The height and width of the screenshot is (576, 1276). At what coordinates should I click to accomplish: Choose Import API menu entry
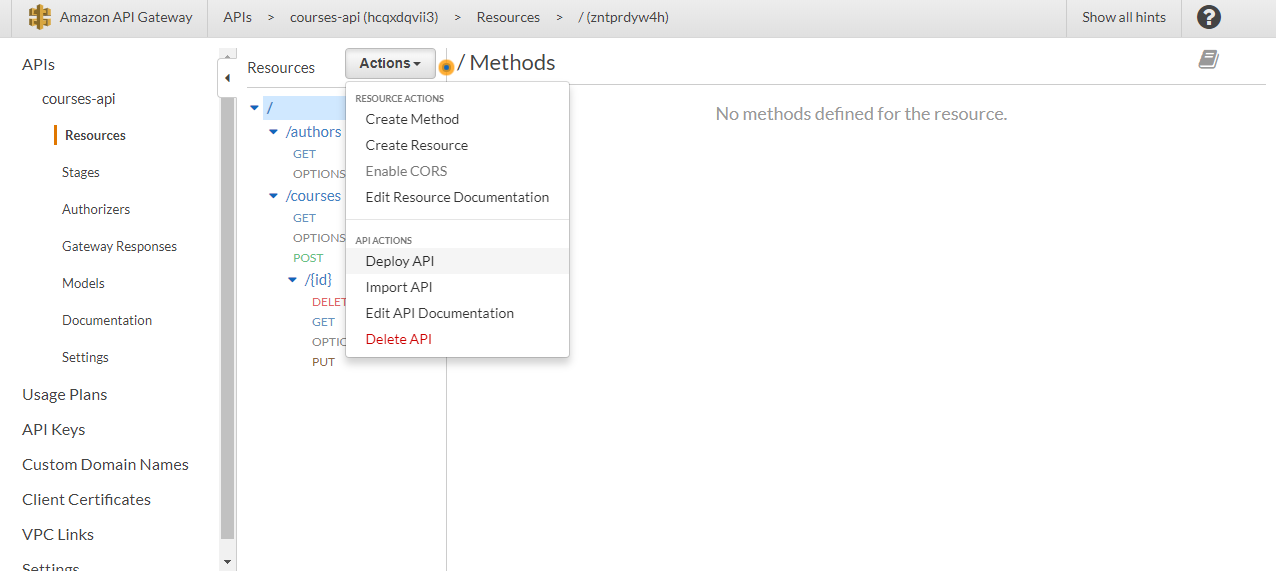point(399,287)
